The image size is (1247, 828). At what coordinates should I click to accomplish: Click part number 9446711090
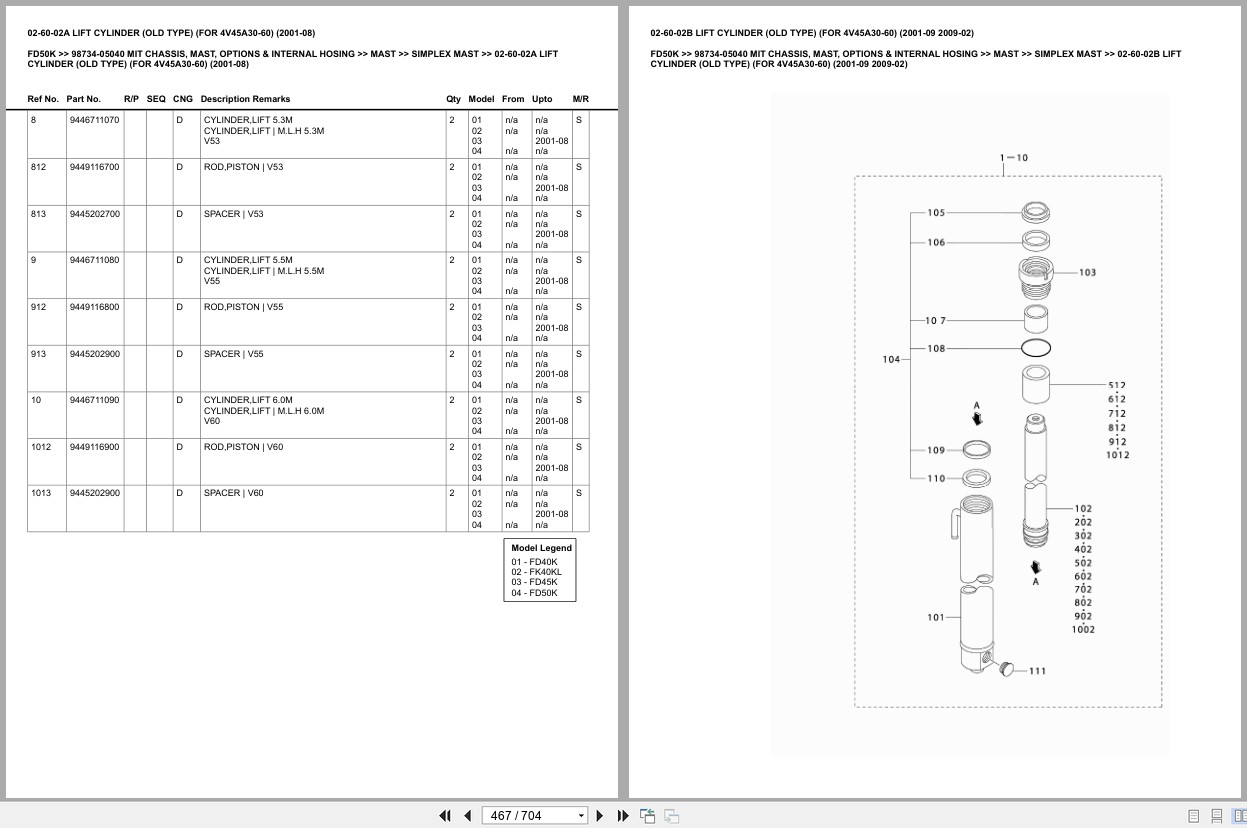[94, 400]
